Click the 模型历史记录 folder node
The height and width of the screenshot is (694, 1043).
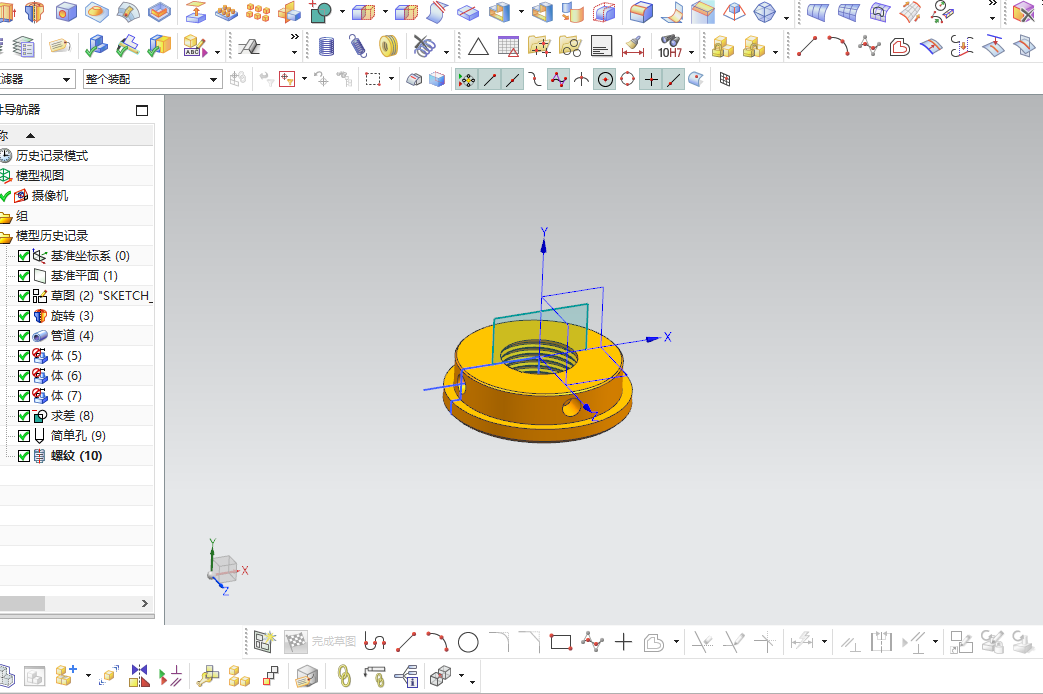[x=52, y=236]
